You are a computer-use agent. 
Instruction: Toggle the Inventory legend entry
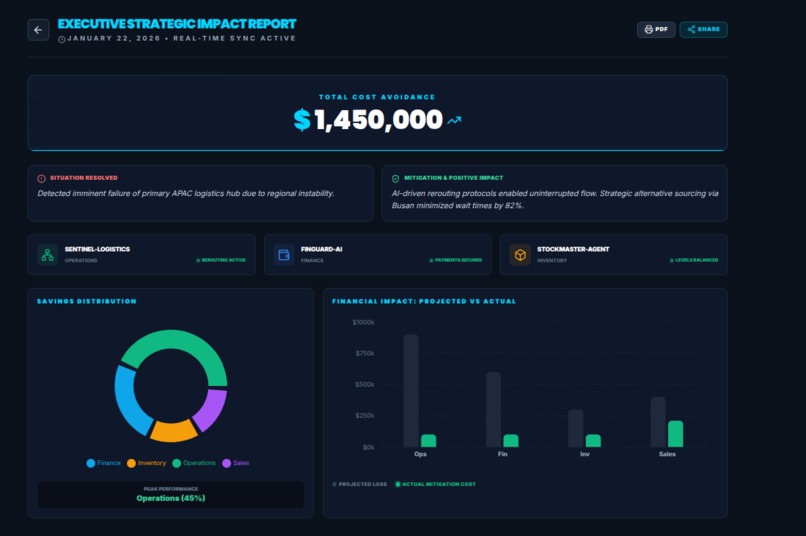[x=146, y=463]
